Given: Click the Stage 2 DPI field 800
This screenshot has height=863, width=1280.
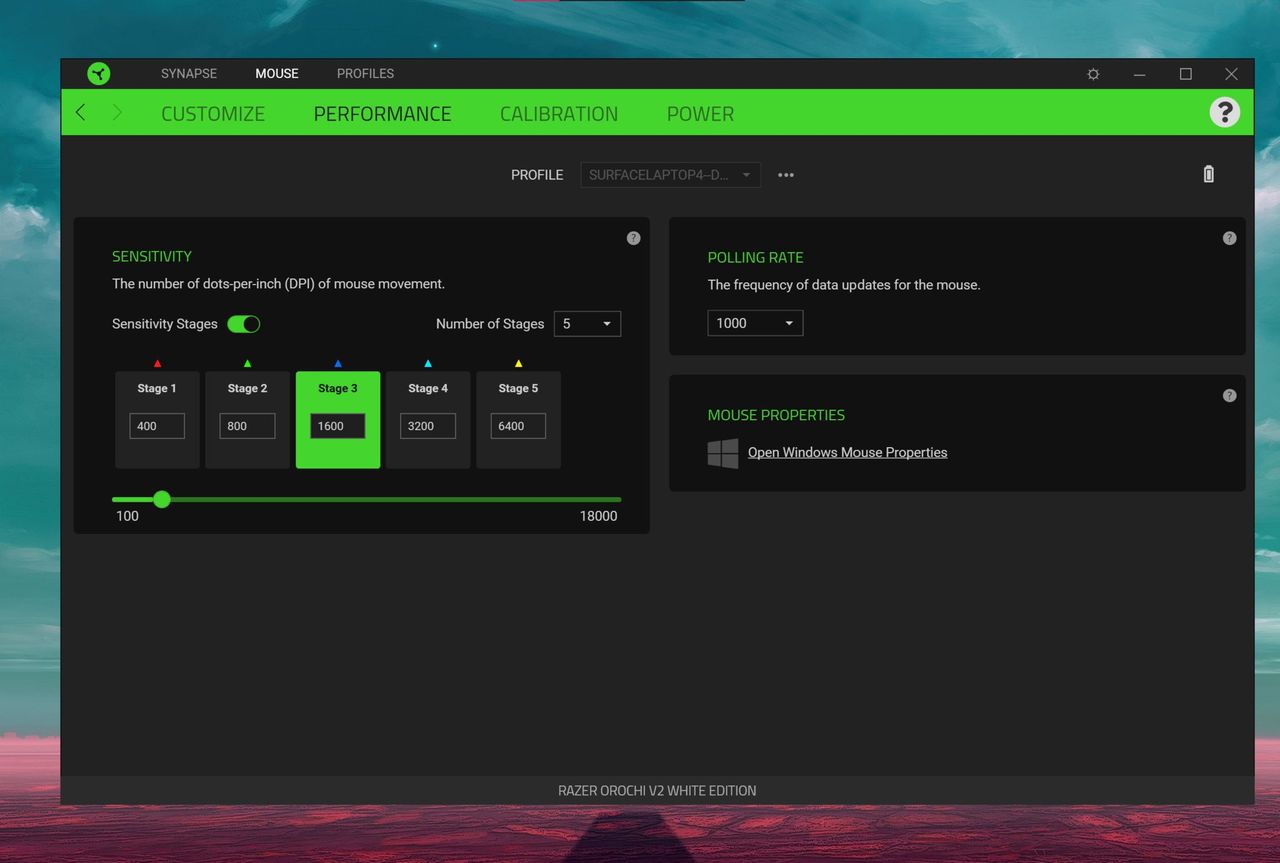Looking at the screenshot, I should 247,426.
